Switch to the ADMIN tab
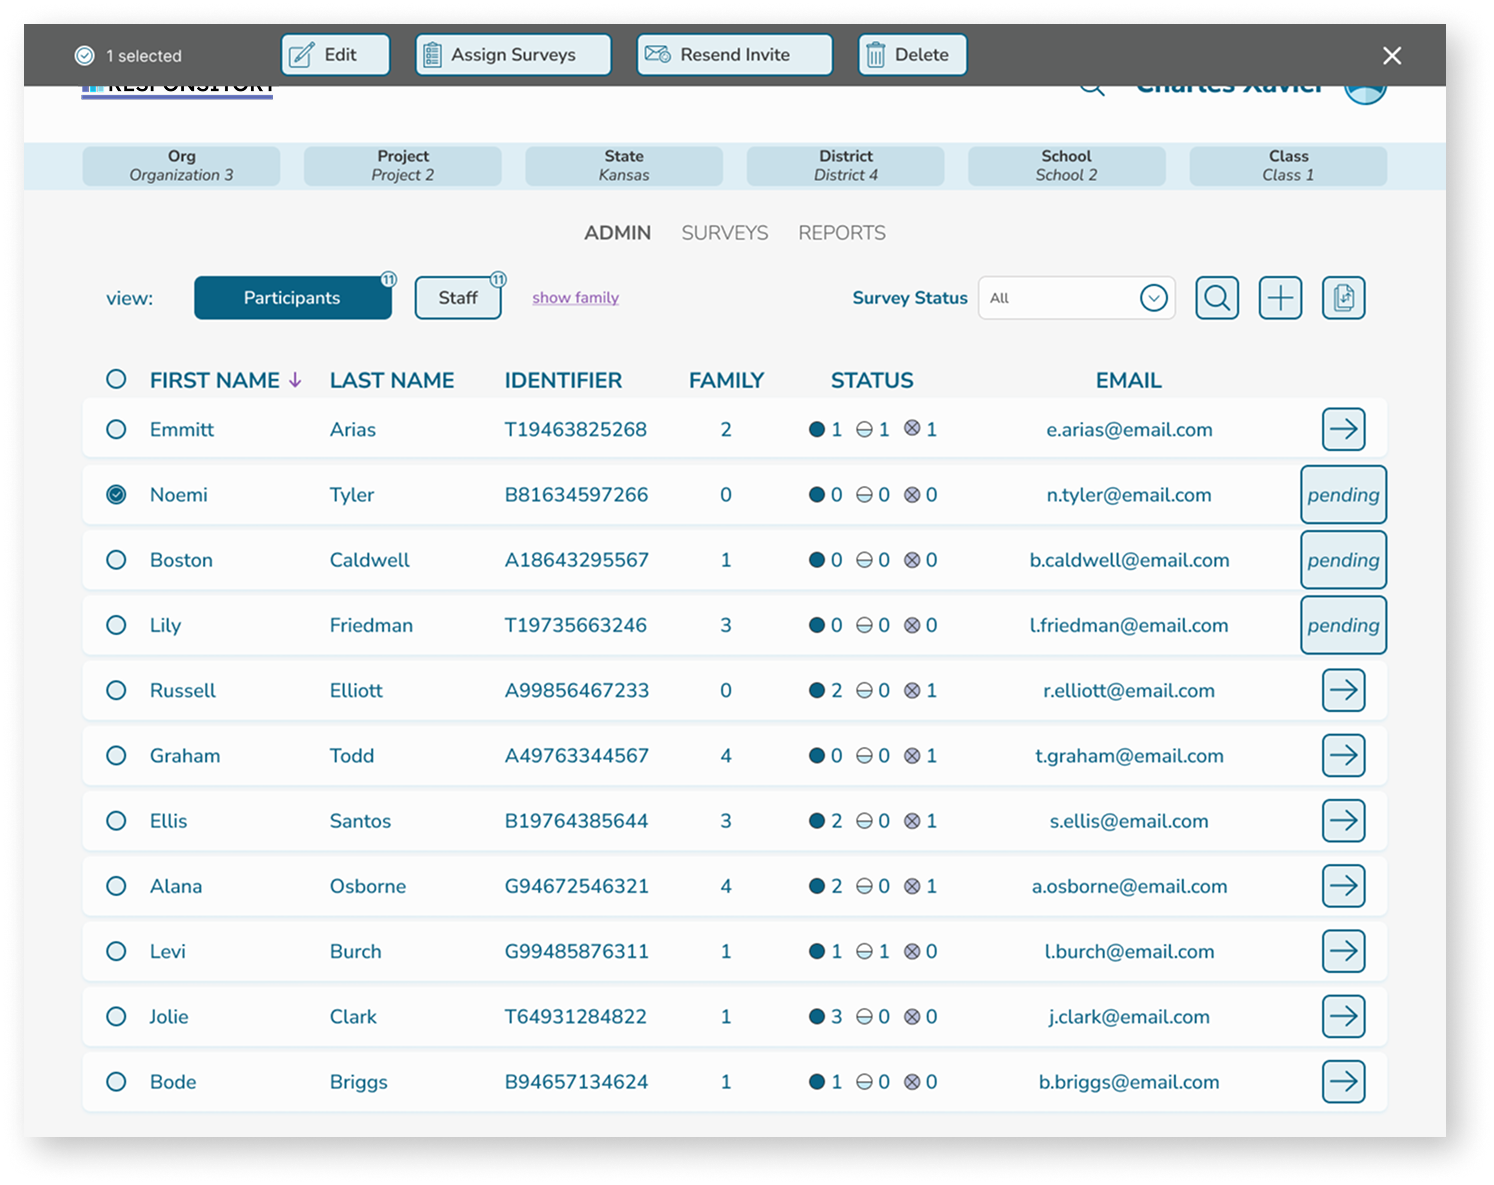The width and height of the screenshot is (1494, 1185). pos(617,233)
